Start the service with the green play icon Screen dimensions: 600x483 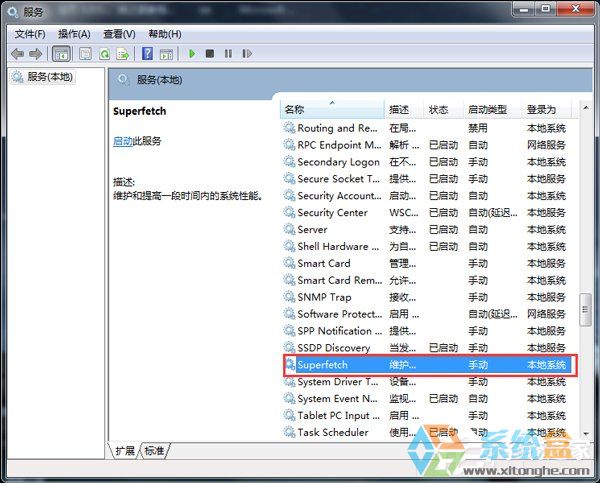pos(192,54)
